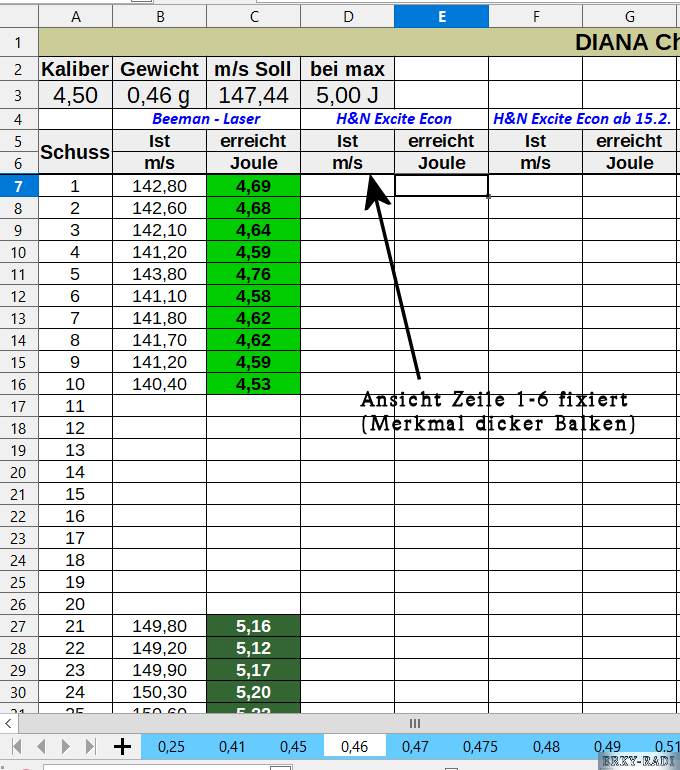Select velocity cell 149,80
The width and height of the screenshot is (680, 770).
pos(160,626)
